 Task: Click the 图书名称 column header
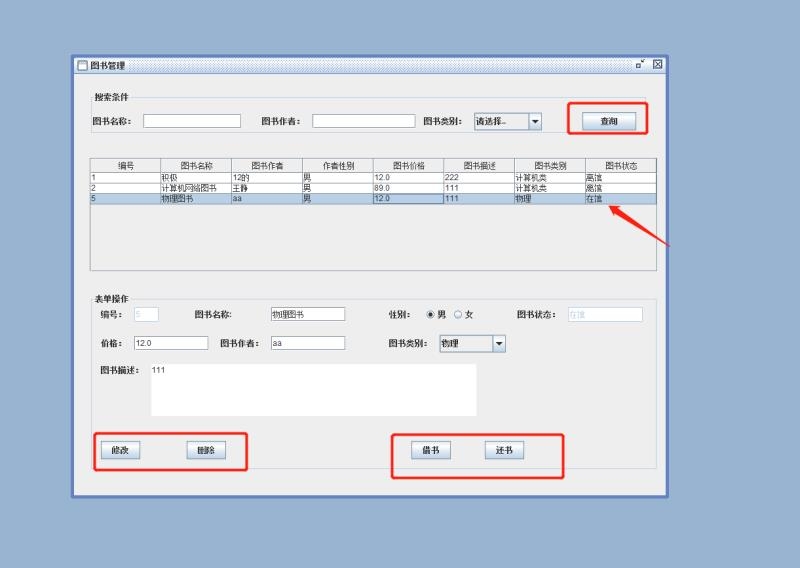pos(196,166)
